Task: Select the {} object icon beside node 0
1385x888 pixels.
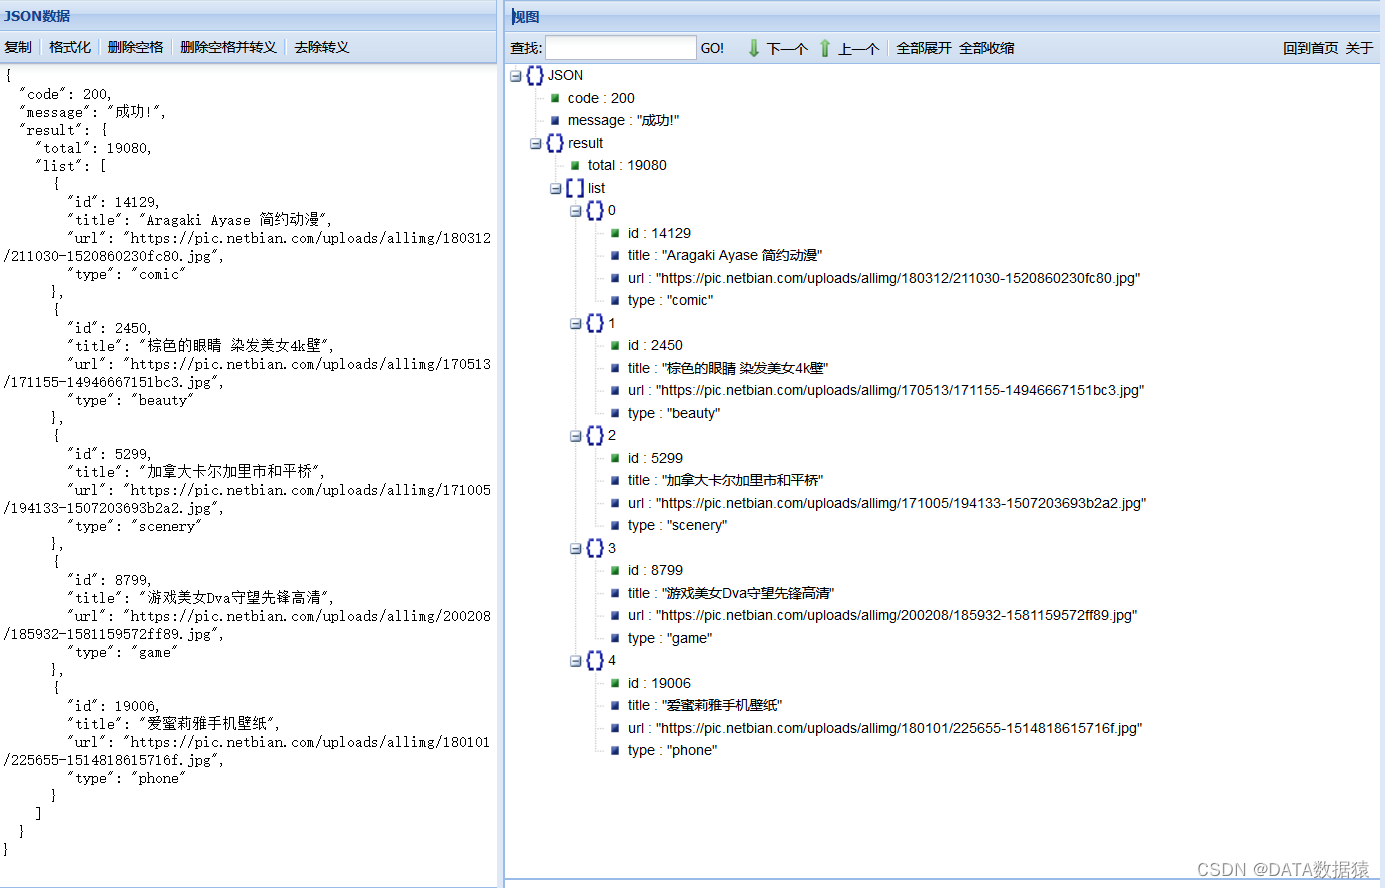Action: [595, 210]
